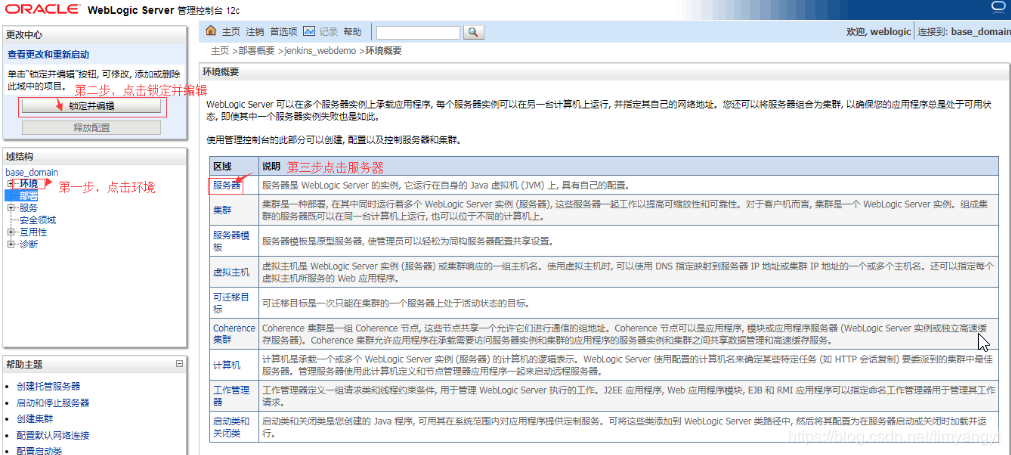Screen dimensions: 1011x455
Task: Open the 工作管理器 link
Action: 231,395
